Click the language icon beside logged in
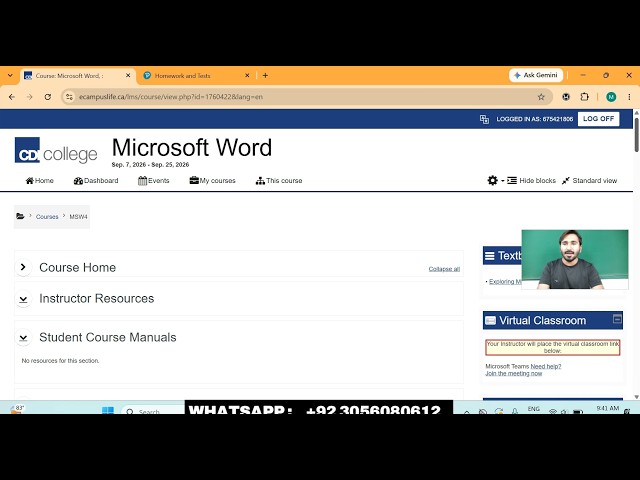This screenshot has width=640, height=480. pos(484,119)
